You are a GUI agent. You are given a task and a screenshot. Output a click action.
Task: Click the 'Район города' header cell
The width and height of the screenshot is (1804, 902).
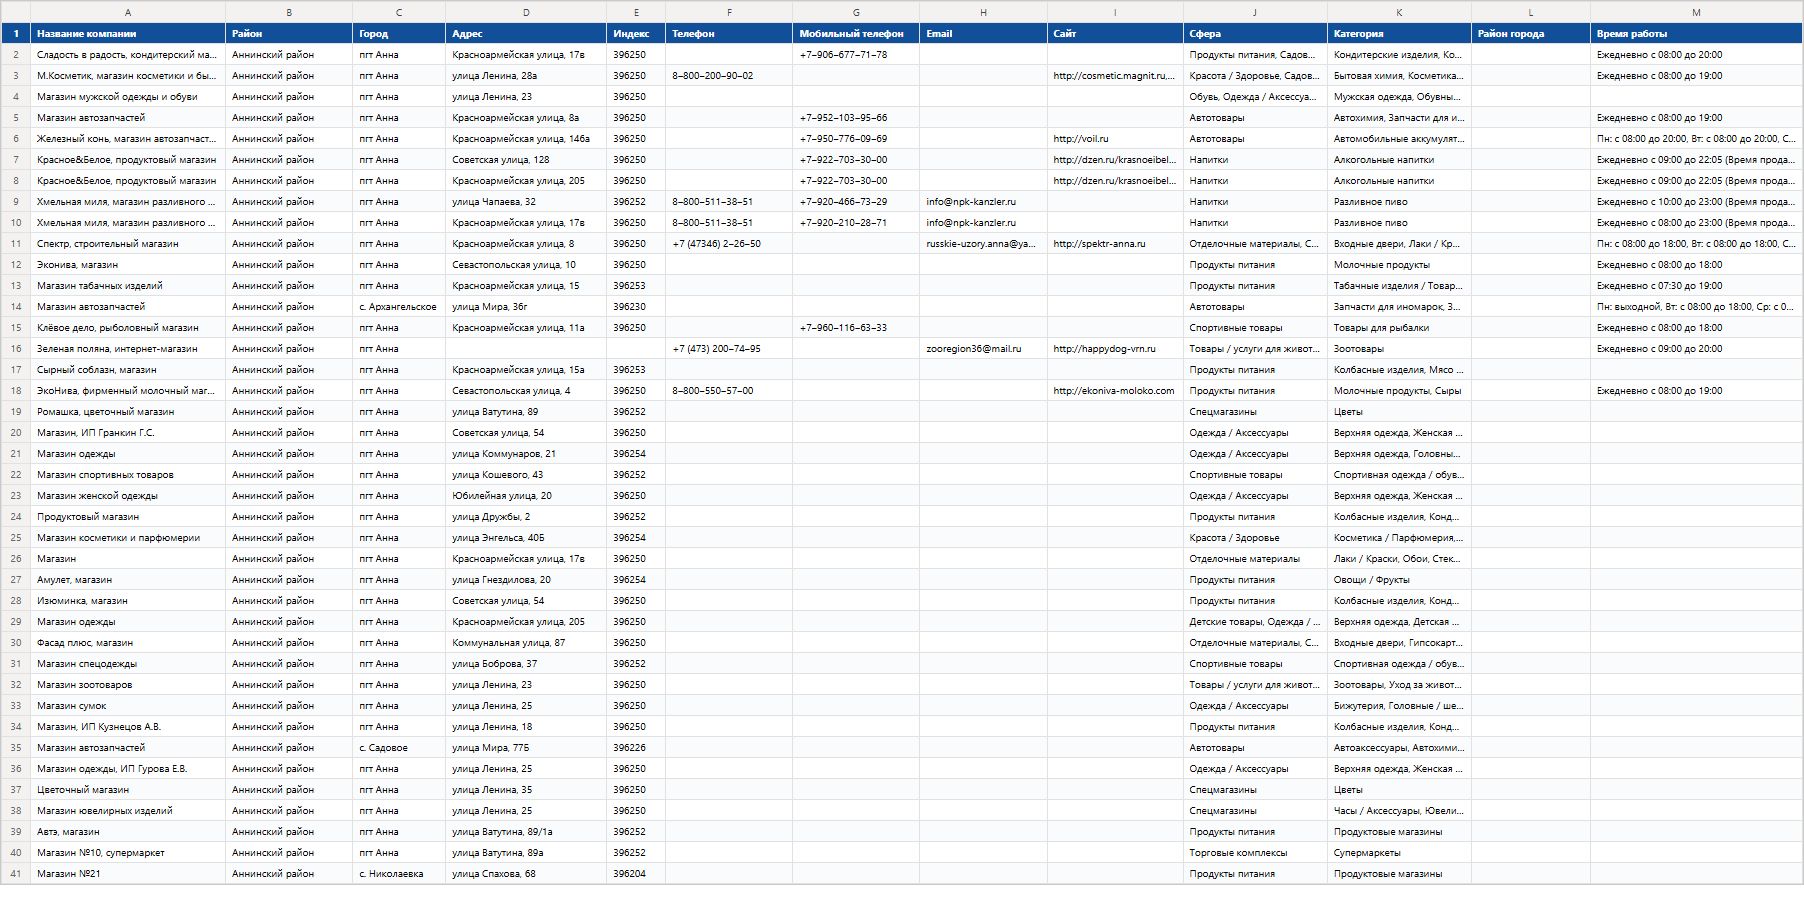[x=1531, y=33]
